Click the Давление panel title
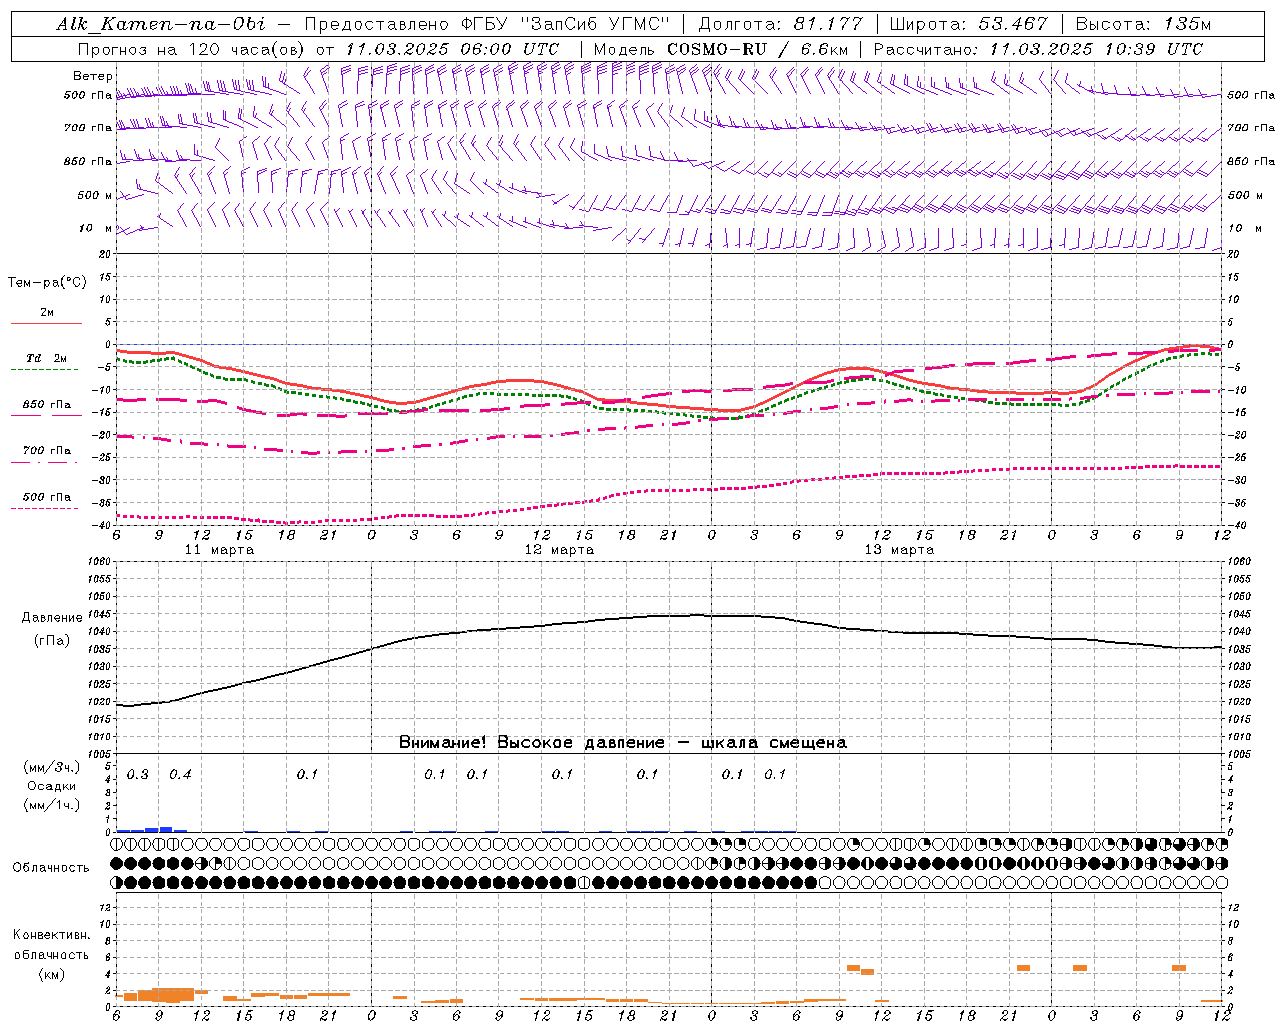 tap(52, 618)
